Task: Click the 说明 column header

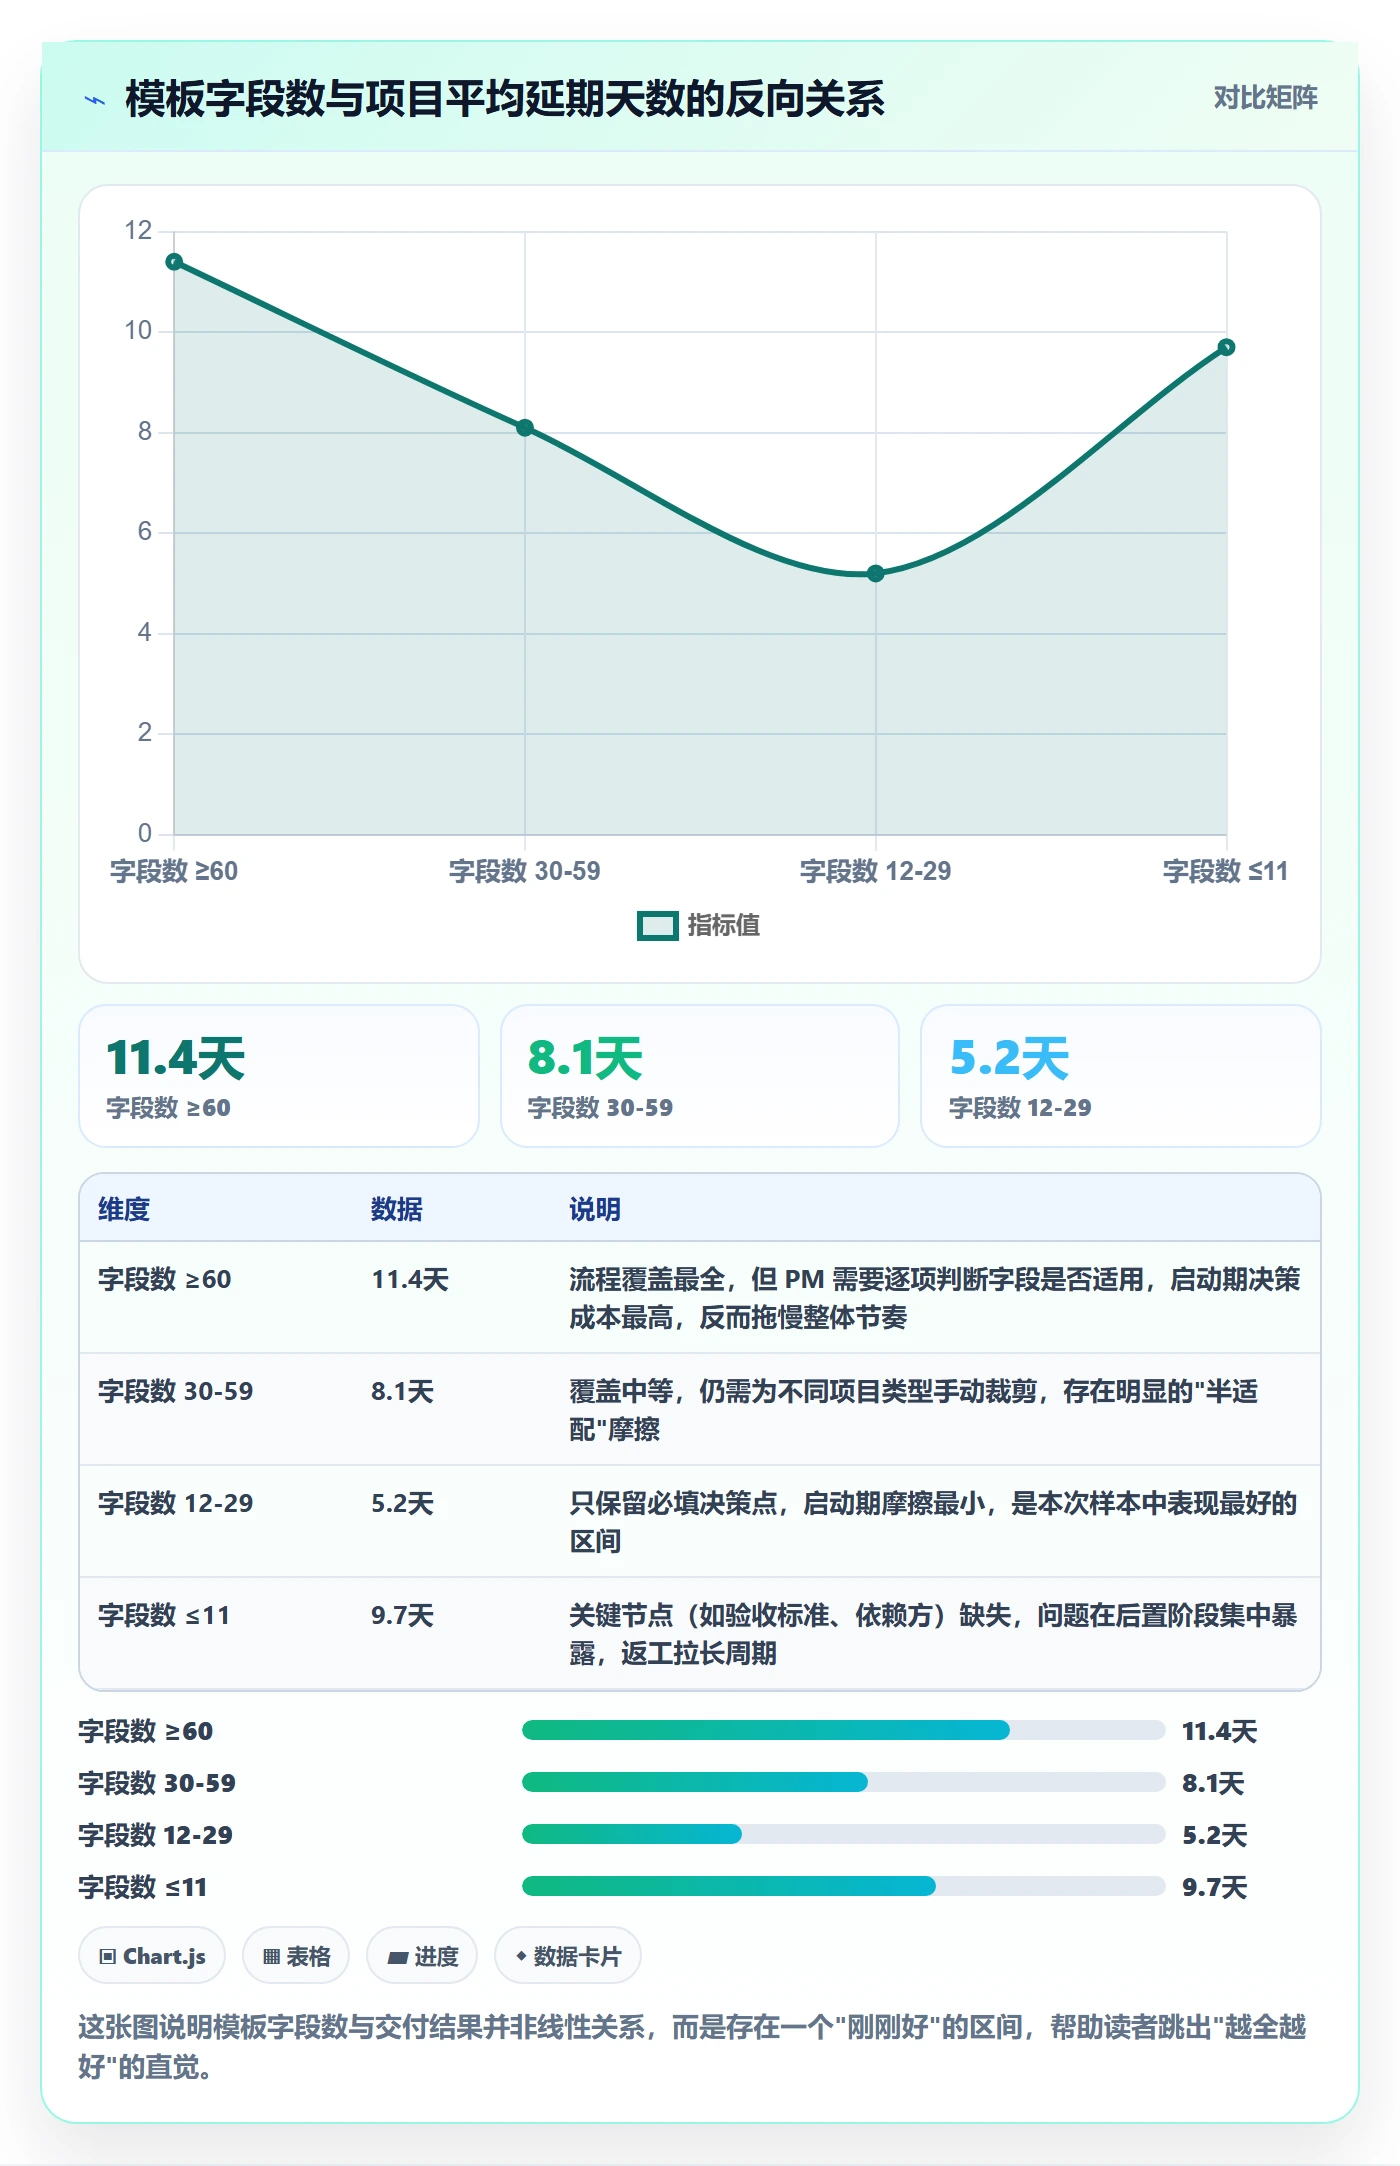Action: point(595,1209)
